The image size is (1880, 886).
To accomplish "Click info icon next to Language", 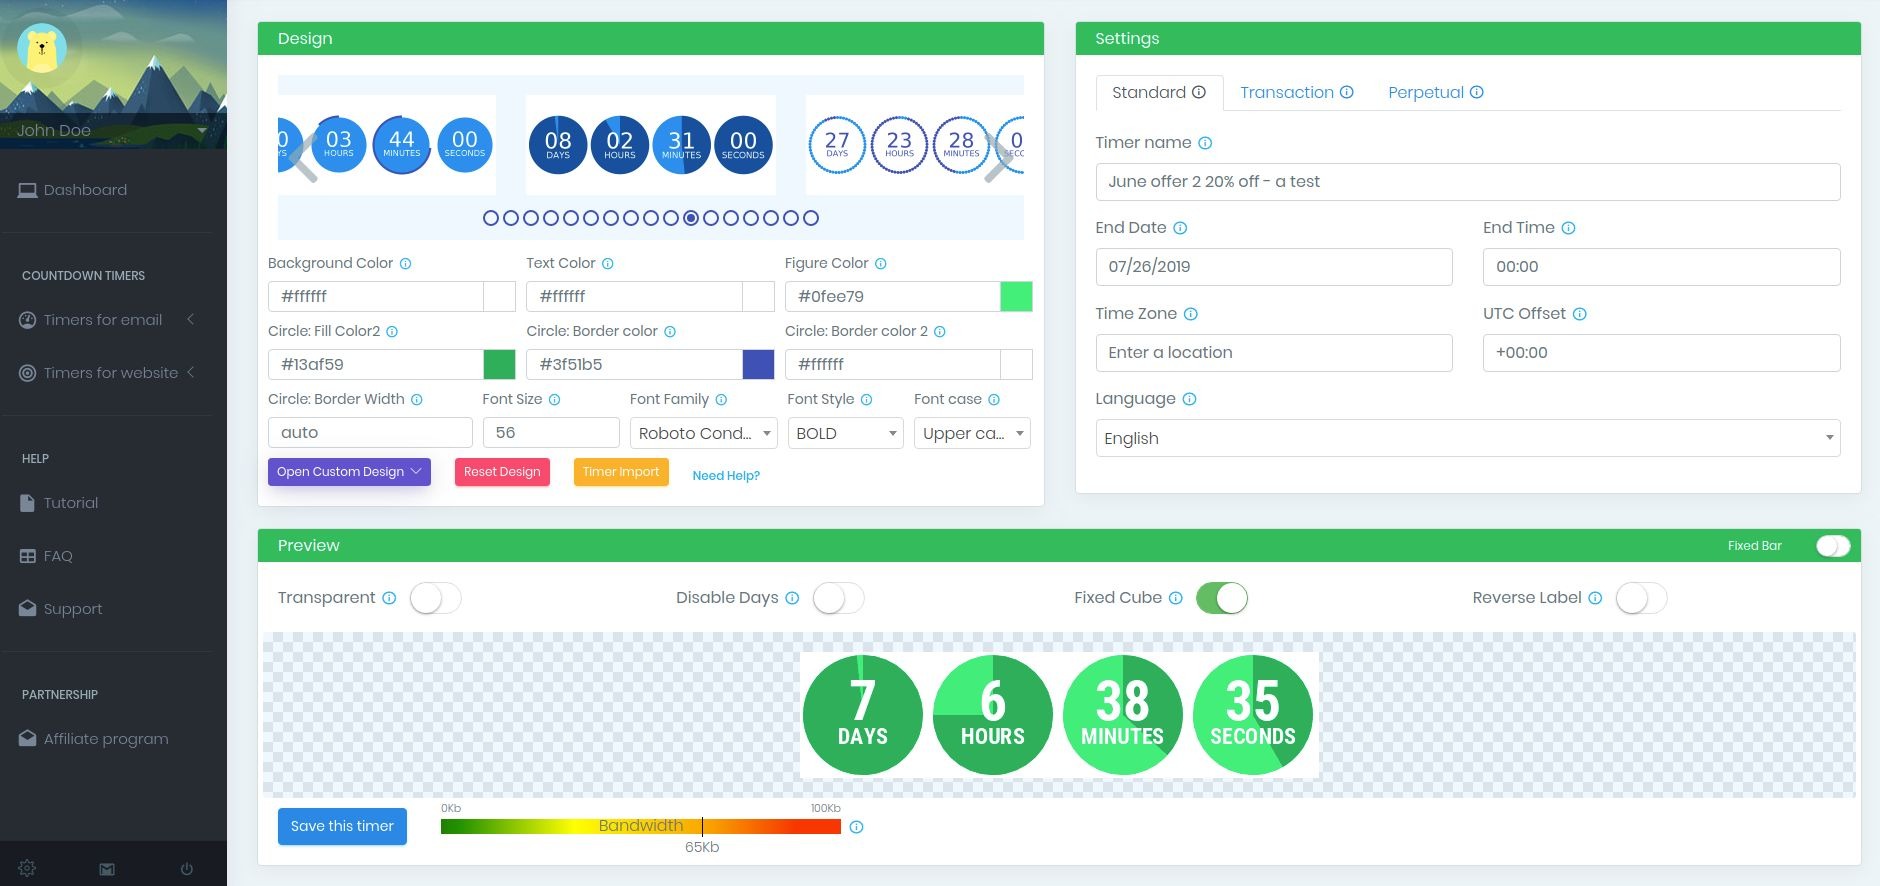I will tap(1190, 399).
